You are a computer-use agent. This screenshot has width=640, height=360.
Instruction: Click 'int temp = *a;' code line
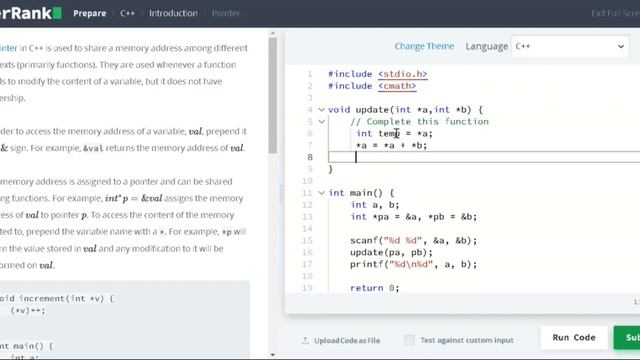tap(394, 133)
